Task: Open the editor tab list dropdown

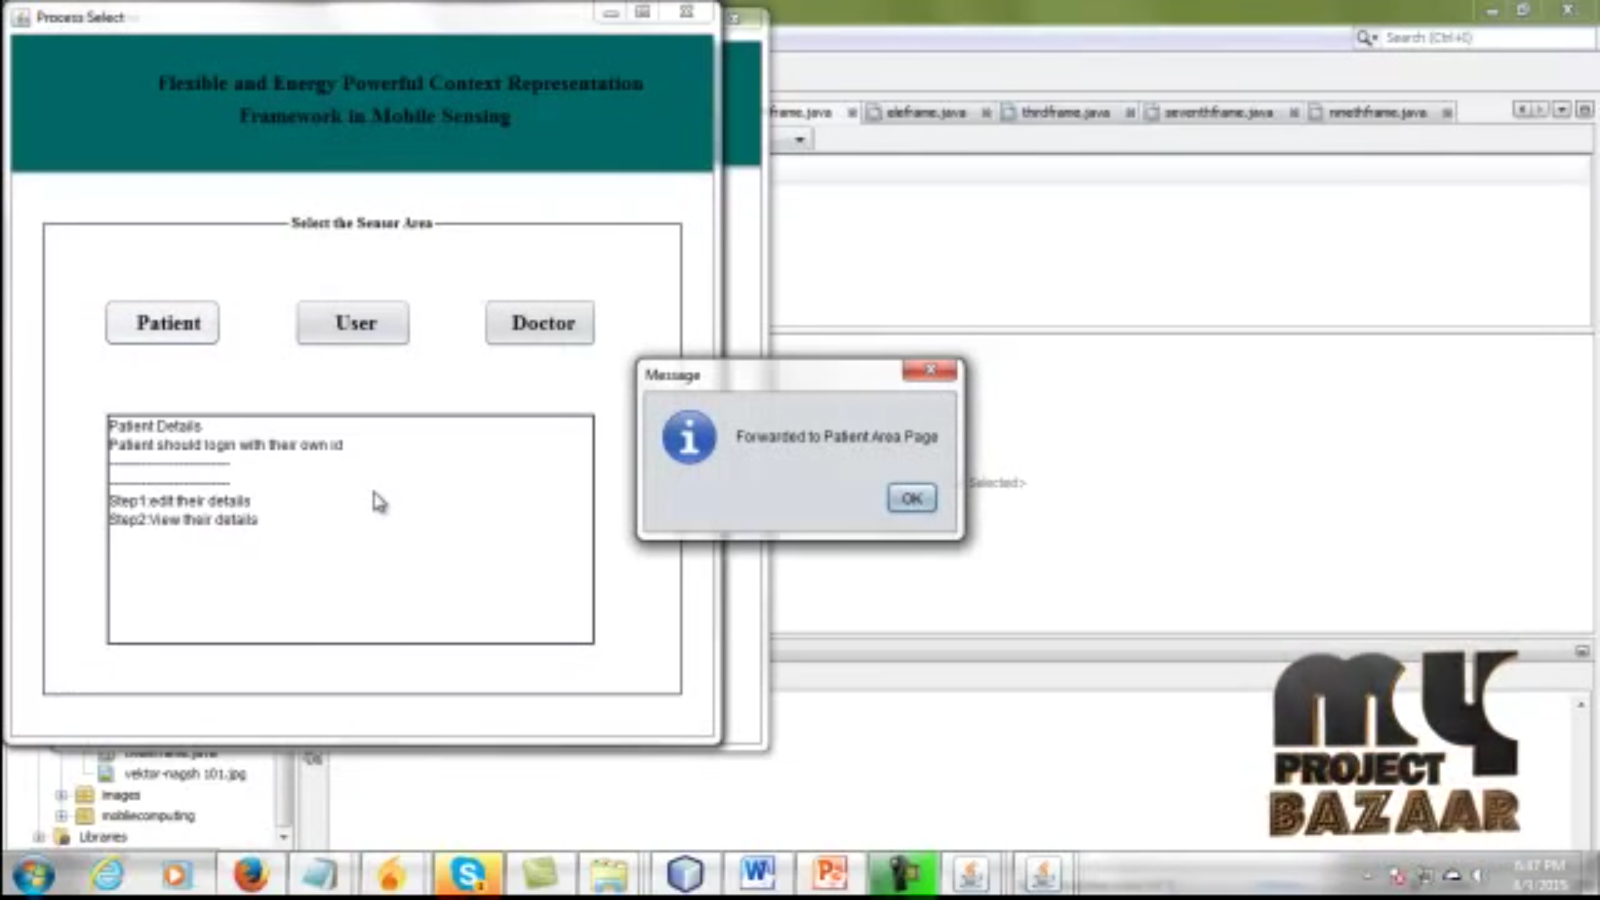Action: [1561, 109]
